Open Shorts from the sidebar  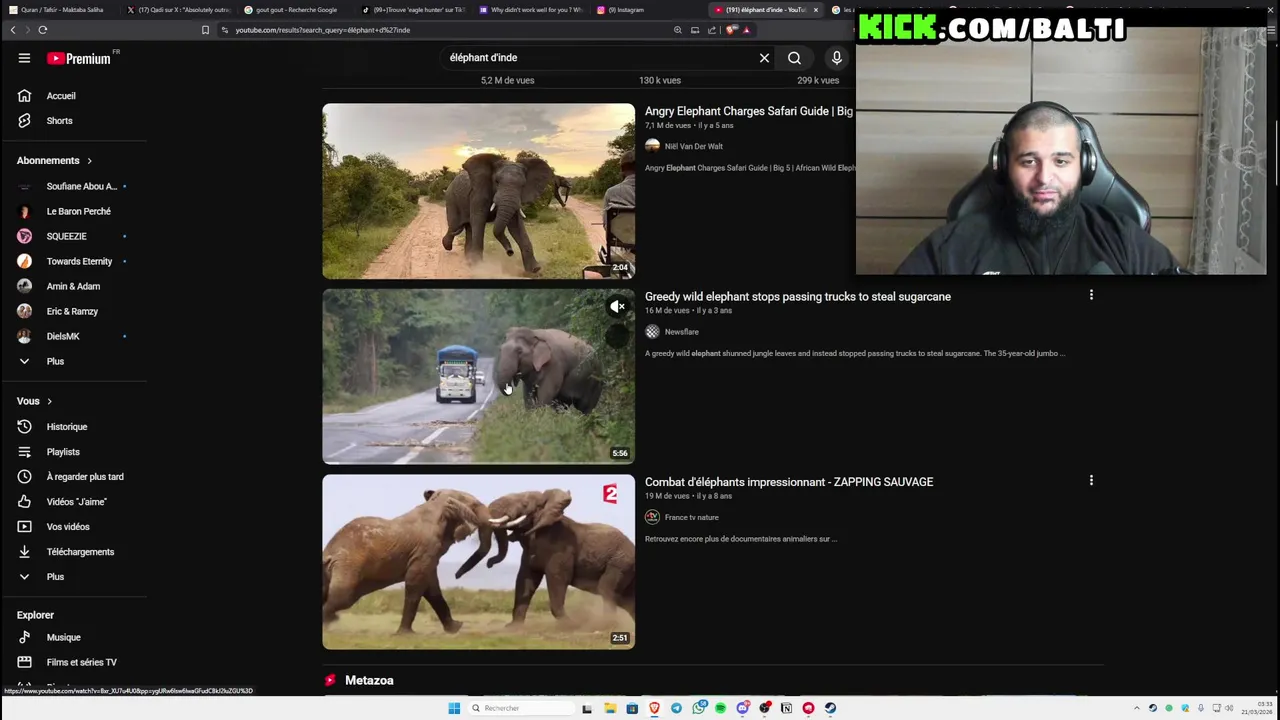[59, 121]
